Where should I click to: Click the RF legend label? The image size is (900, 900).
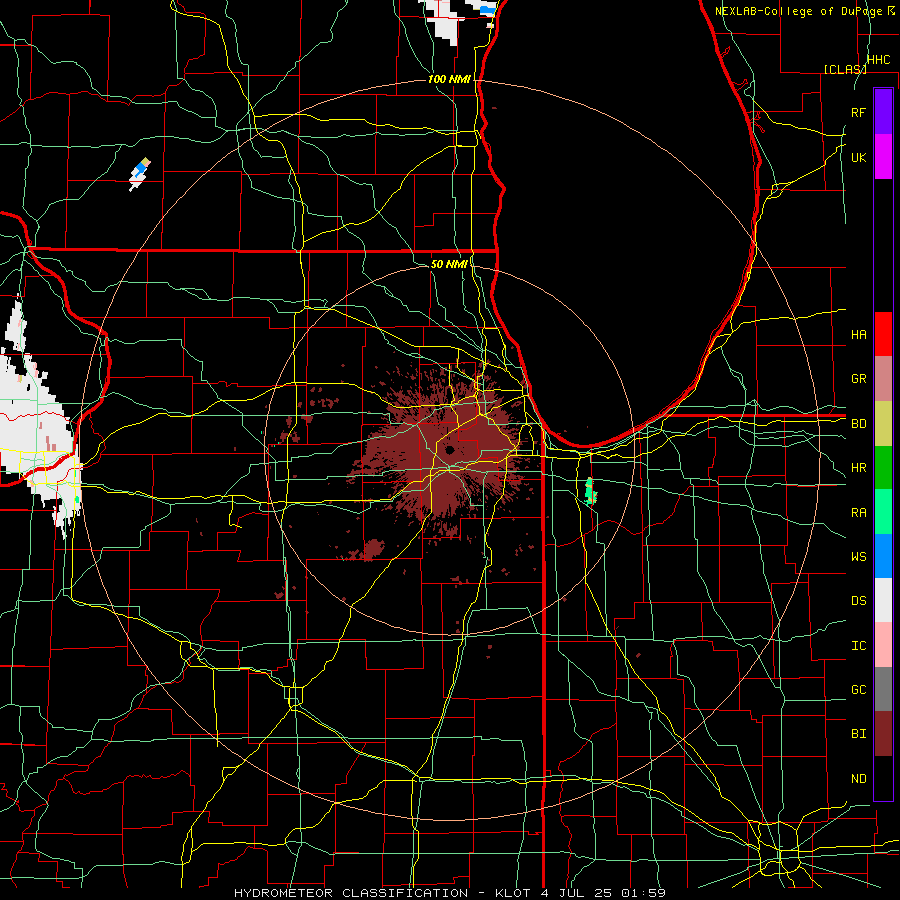click(858, 112)
